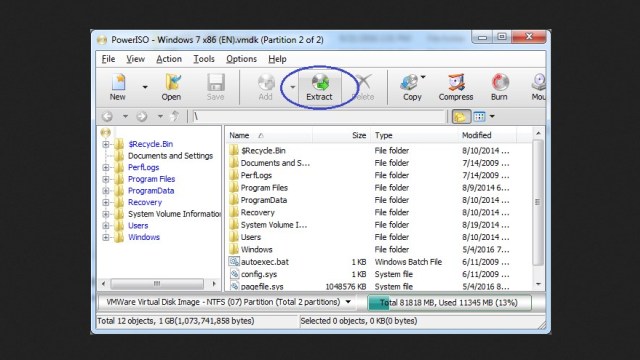640x360 pixels.
Task: Click the Up one level icon
Action: pyautogui.click(x=175, y=117)
